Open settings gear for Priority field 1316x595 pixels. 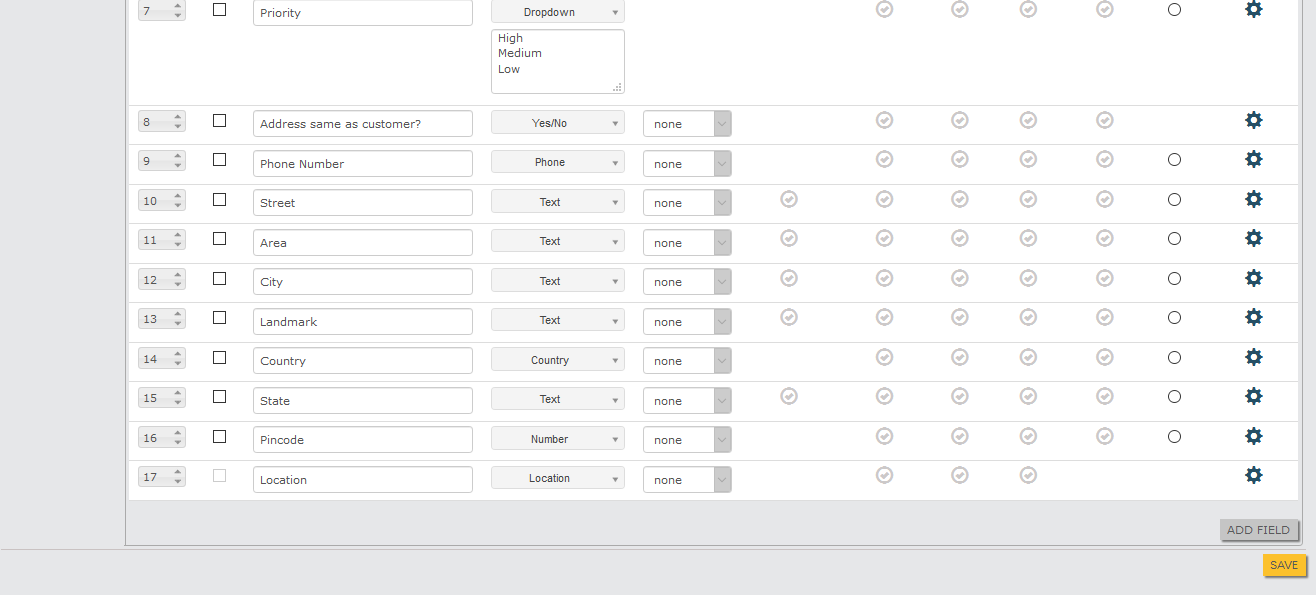pyautogui.click(x=1253, y=9)
